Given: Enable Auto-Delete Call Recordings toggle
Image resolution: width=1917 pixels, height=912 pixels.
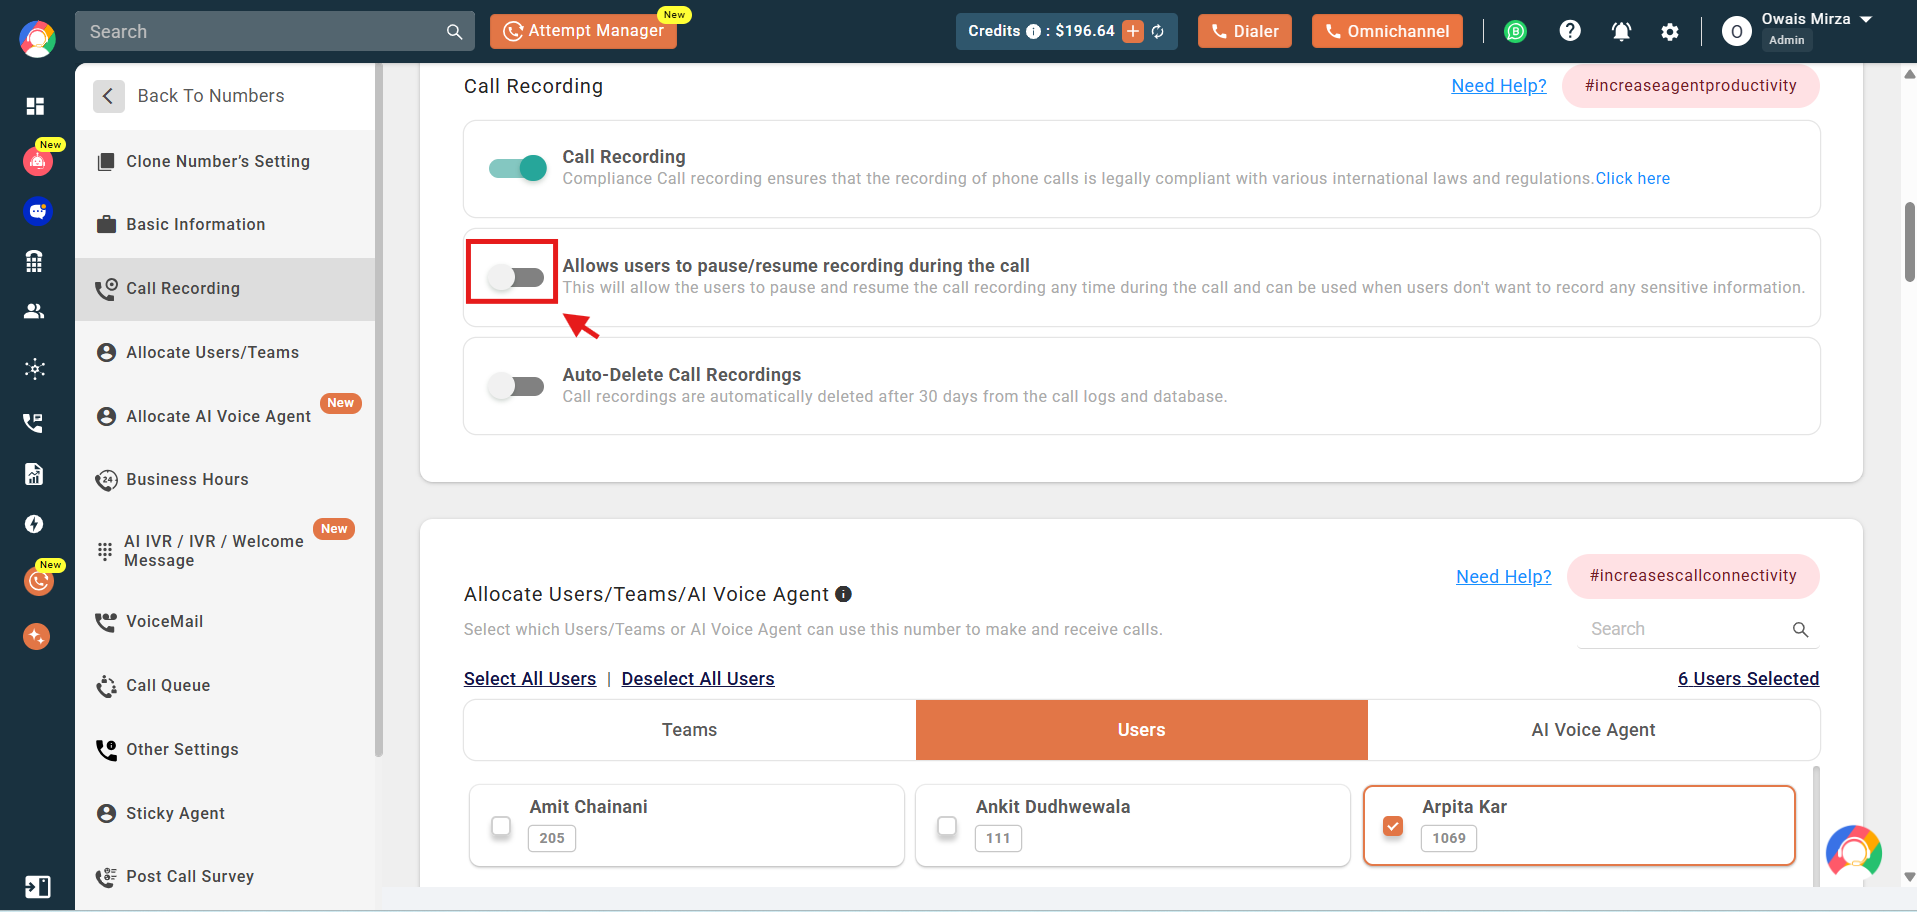Looking at the screenshot, I should tap(516, 386).
